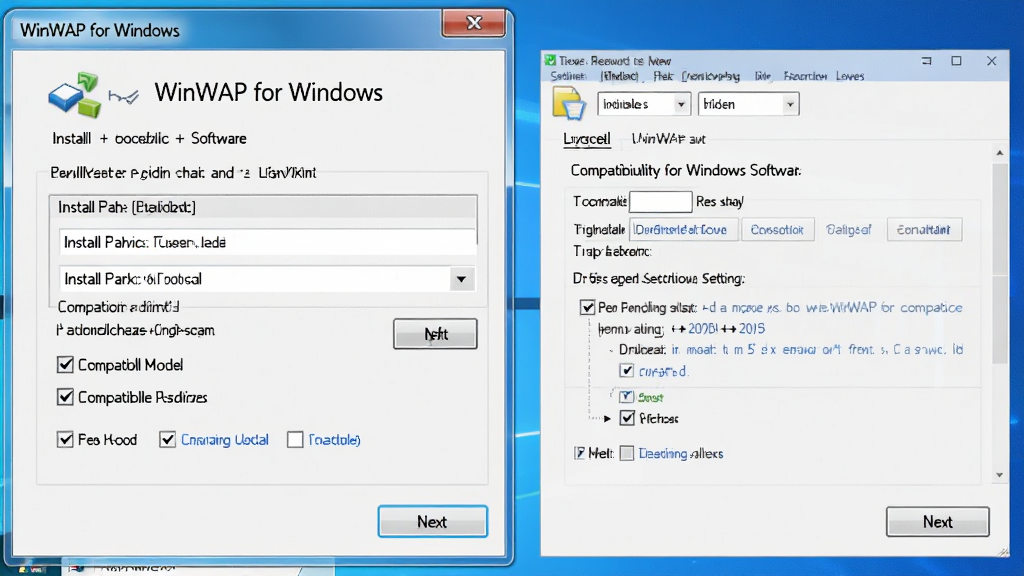The image size is (1024, 576).
Task: Toggle the Melt checkbox in right window
Action: click(x=580, y=453)
